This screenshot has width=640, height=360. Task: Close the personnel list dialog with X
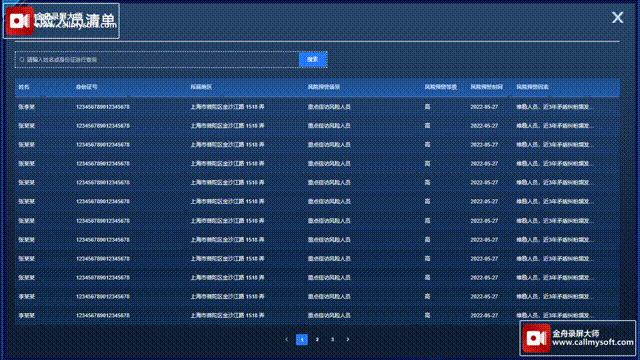(x=617, y=17)
